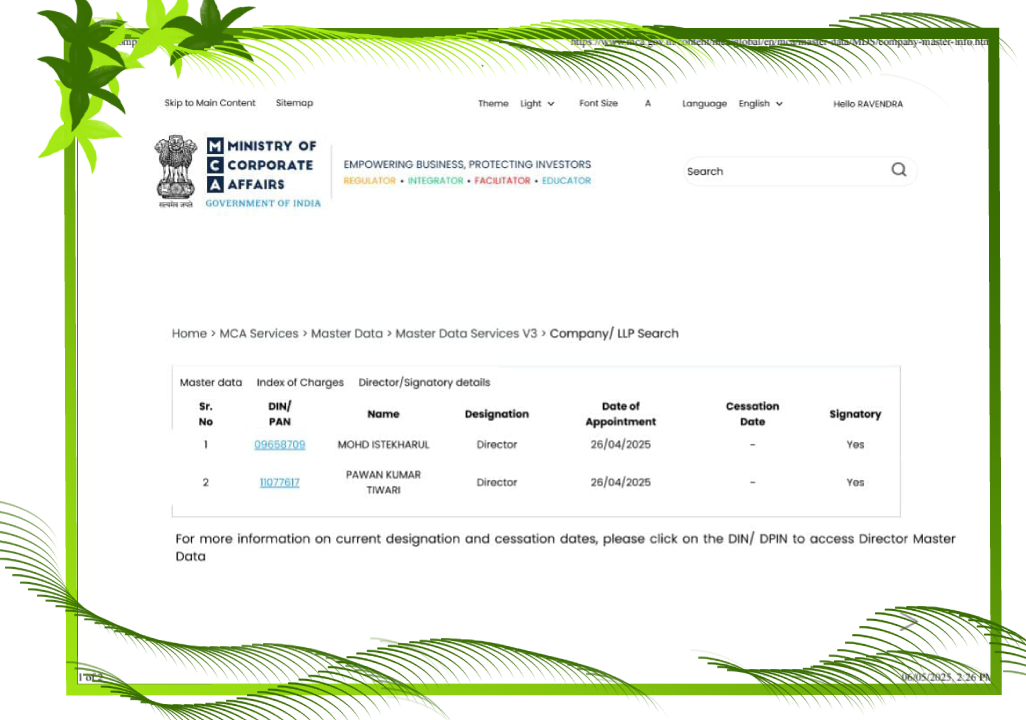Open the Sitemap link
The width and height of the screenshot is (1026, 720).
(x=294, y=103)
